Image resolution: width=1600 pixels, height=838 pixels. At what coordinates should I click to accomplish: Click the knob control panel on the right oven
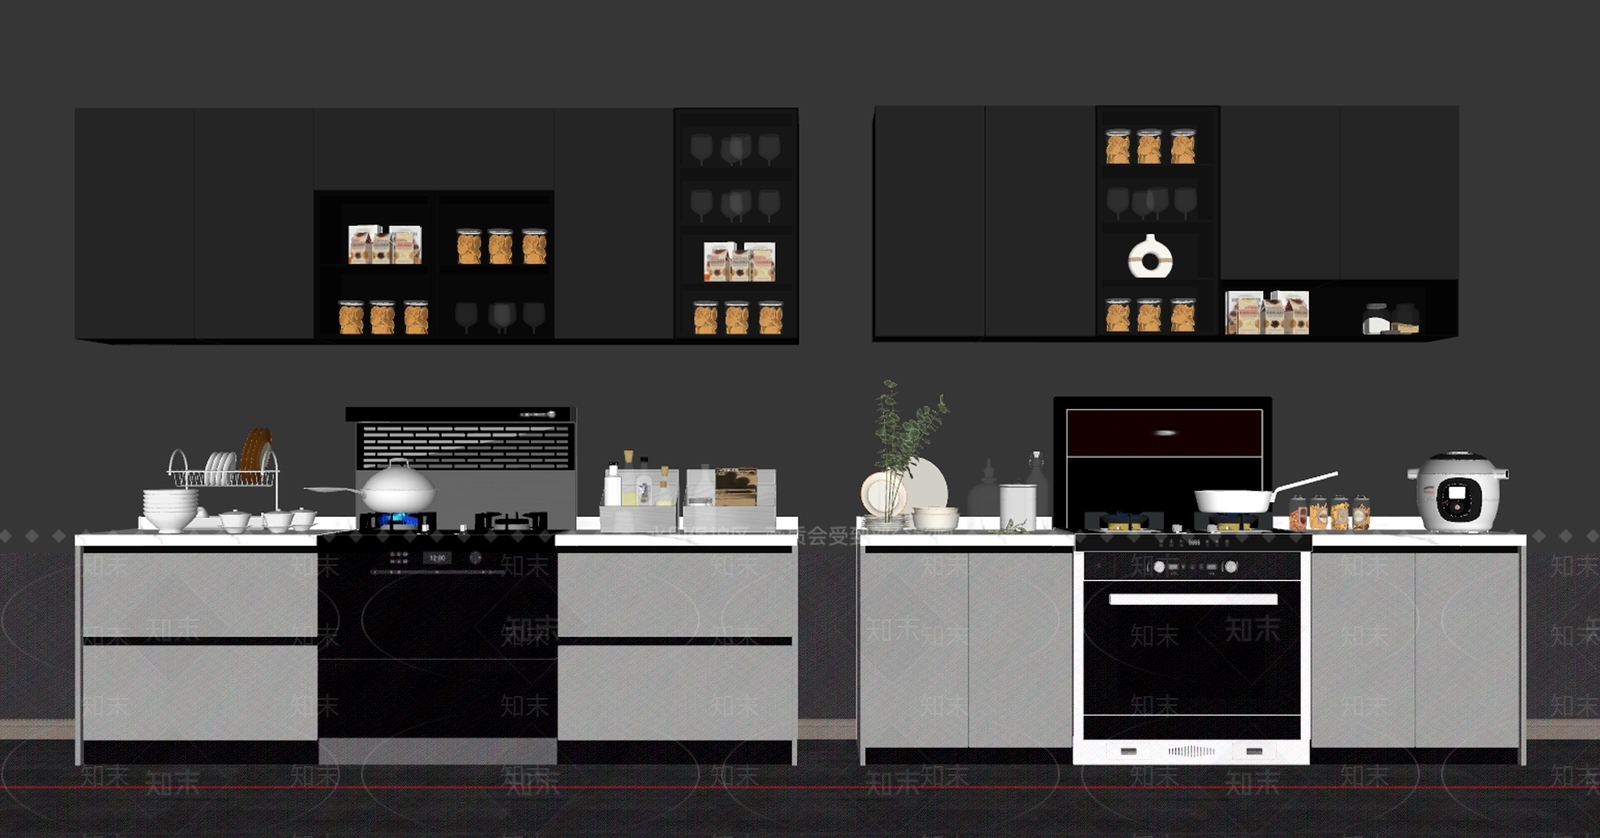(x=1193, y=566)
